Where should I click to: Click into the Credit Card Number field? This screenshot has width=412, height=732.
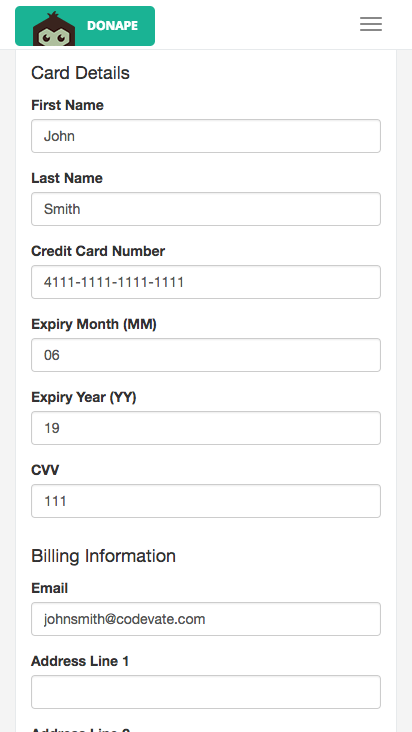tap(206, 282)
